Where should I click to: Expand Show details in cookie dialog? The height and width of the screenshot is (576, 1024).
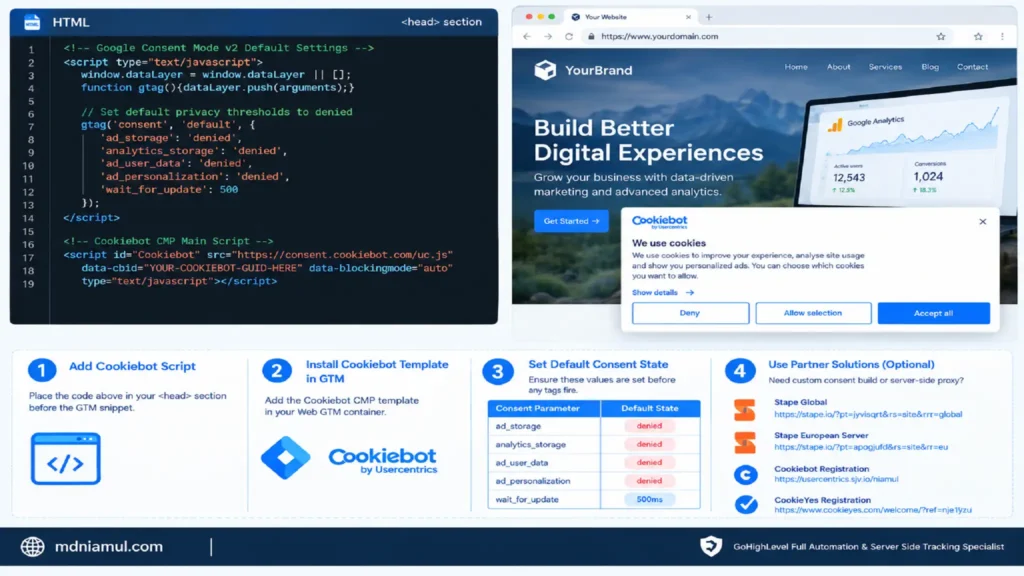coord(662,293)
